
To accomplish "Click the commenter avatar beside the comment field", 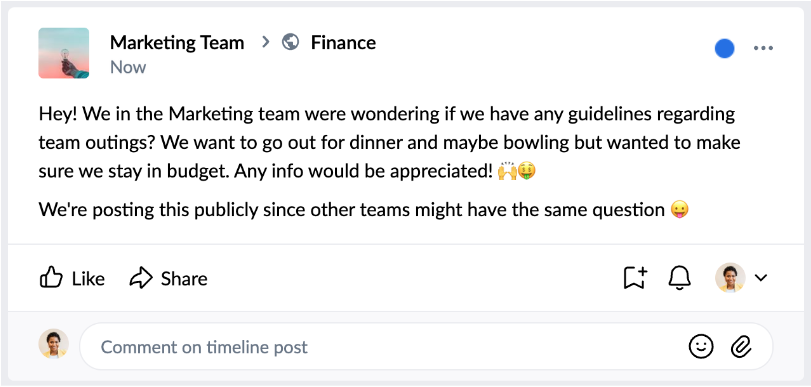I will (x=53, y=344).
